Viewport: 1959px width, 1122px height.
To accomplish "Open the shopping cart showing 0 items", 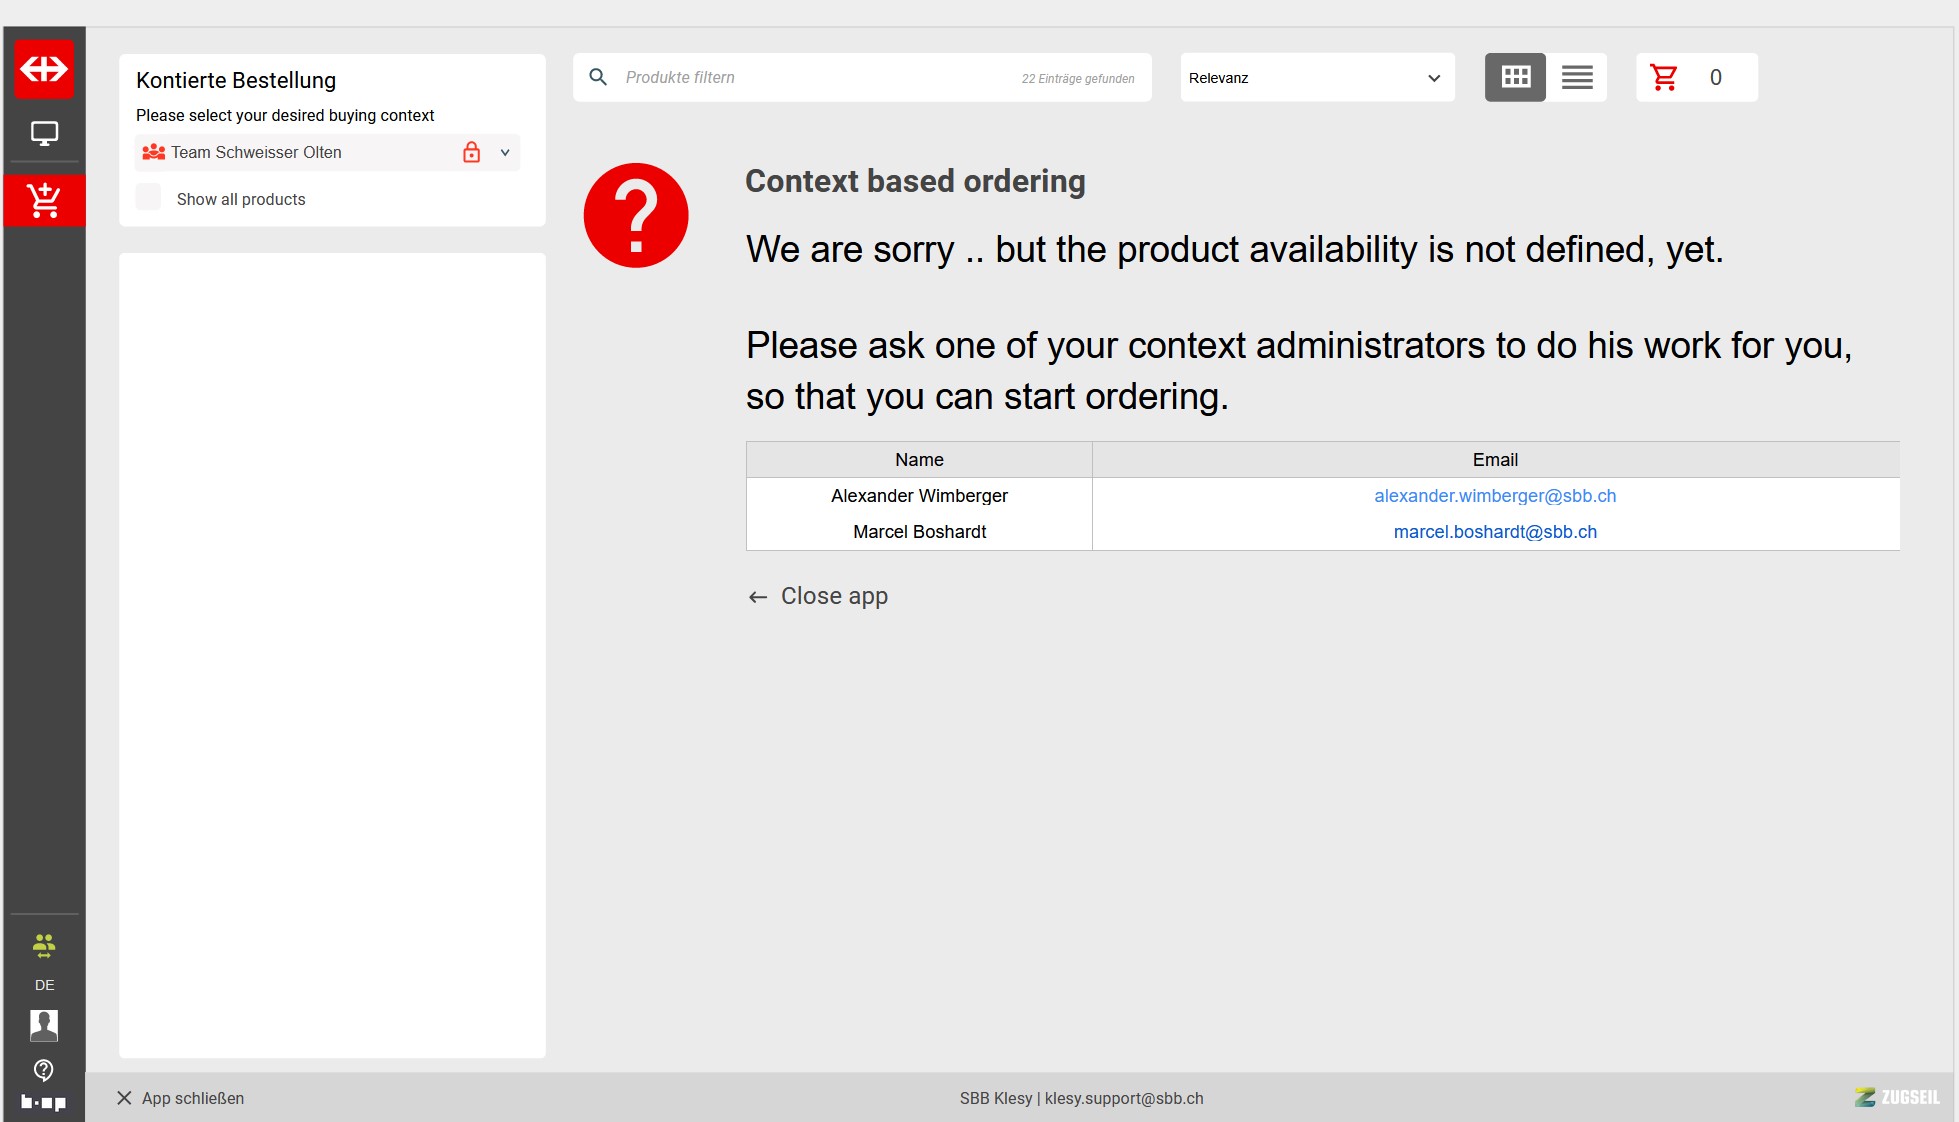I will click(1695, 78).
